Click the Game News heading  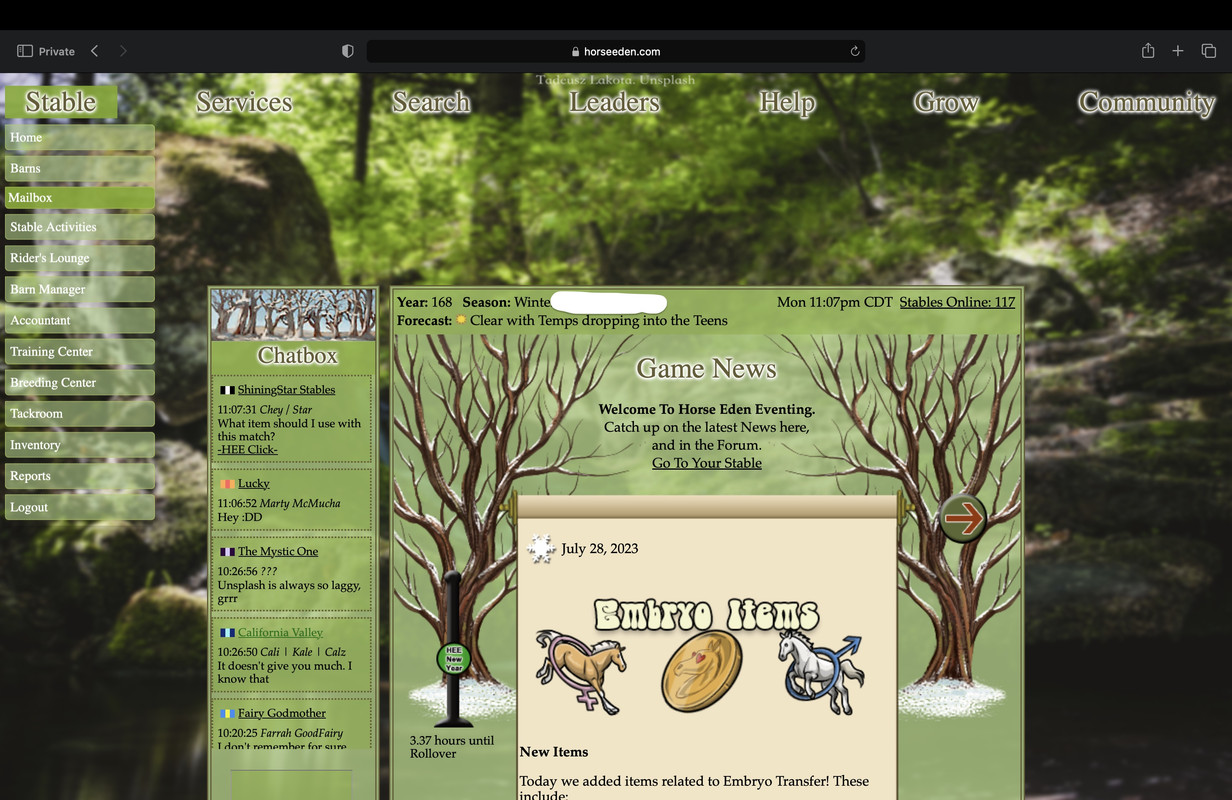click(x=707, y=369)
